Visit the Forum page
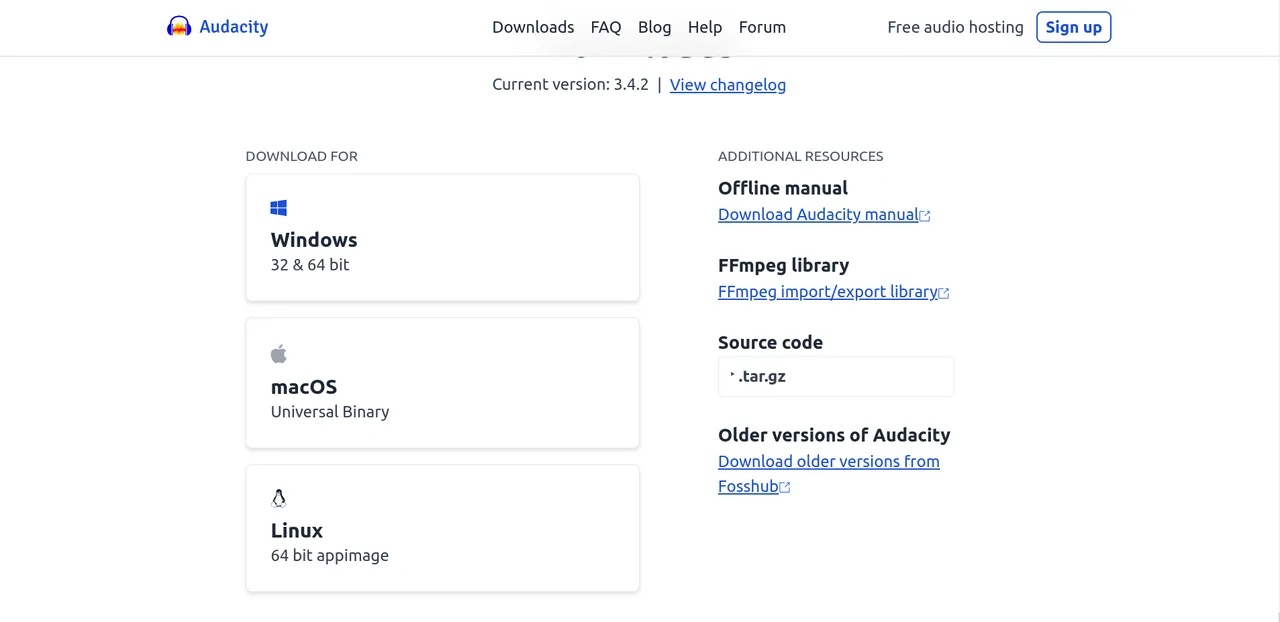This screenshot has width=1280, height=622. pos(762,27)
